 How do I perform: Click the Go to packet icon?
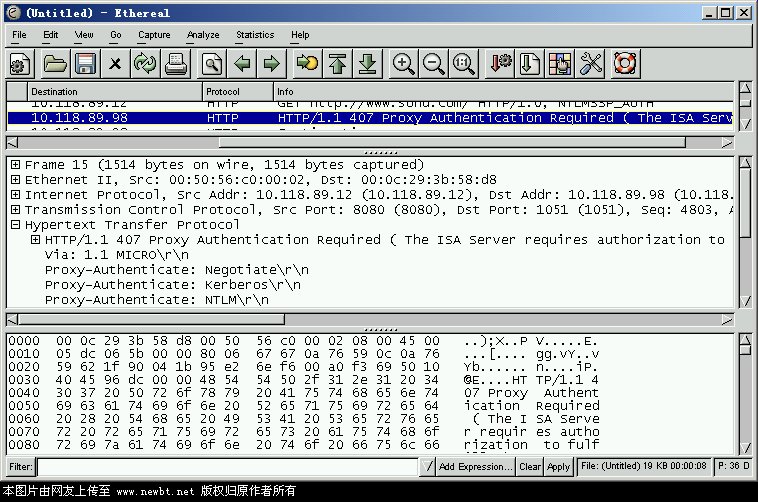point(307,63)
